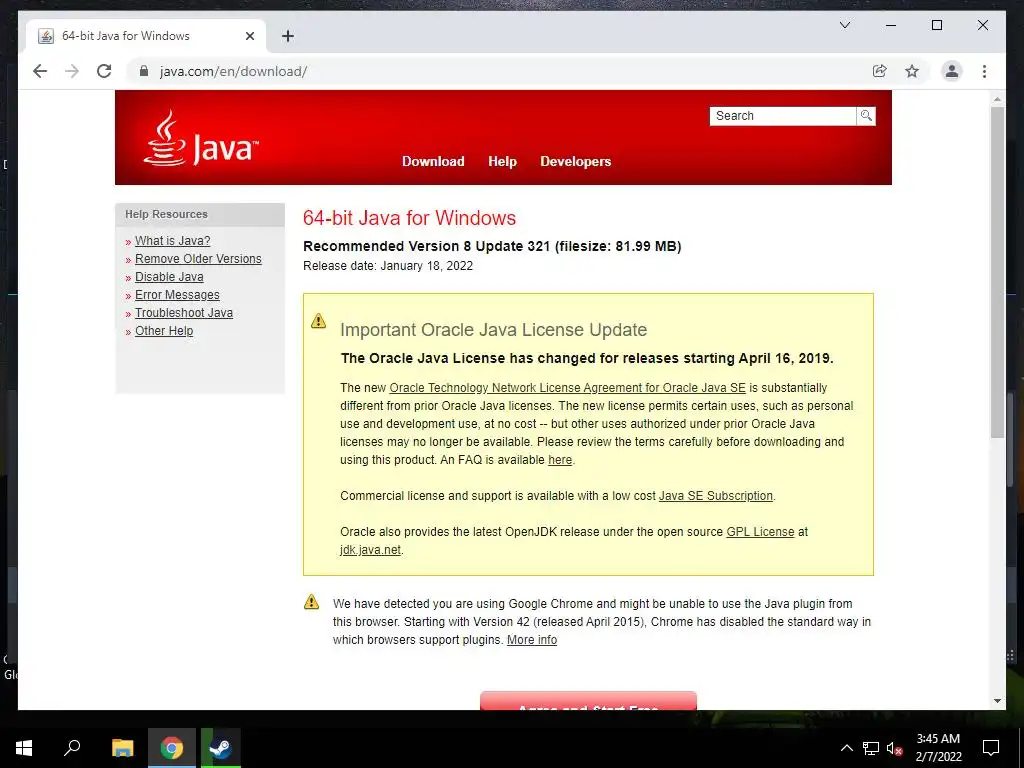1024x768 pixels.
Task: Open the Developers menu in Java header
Action: point(575,161)
